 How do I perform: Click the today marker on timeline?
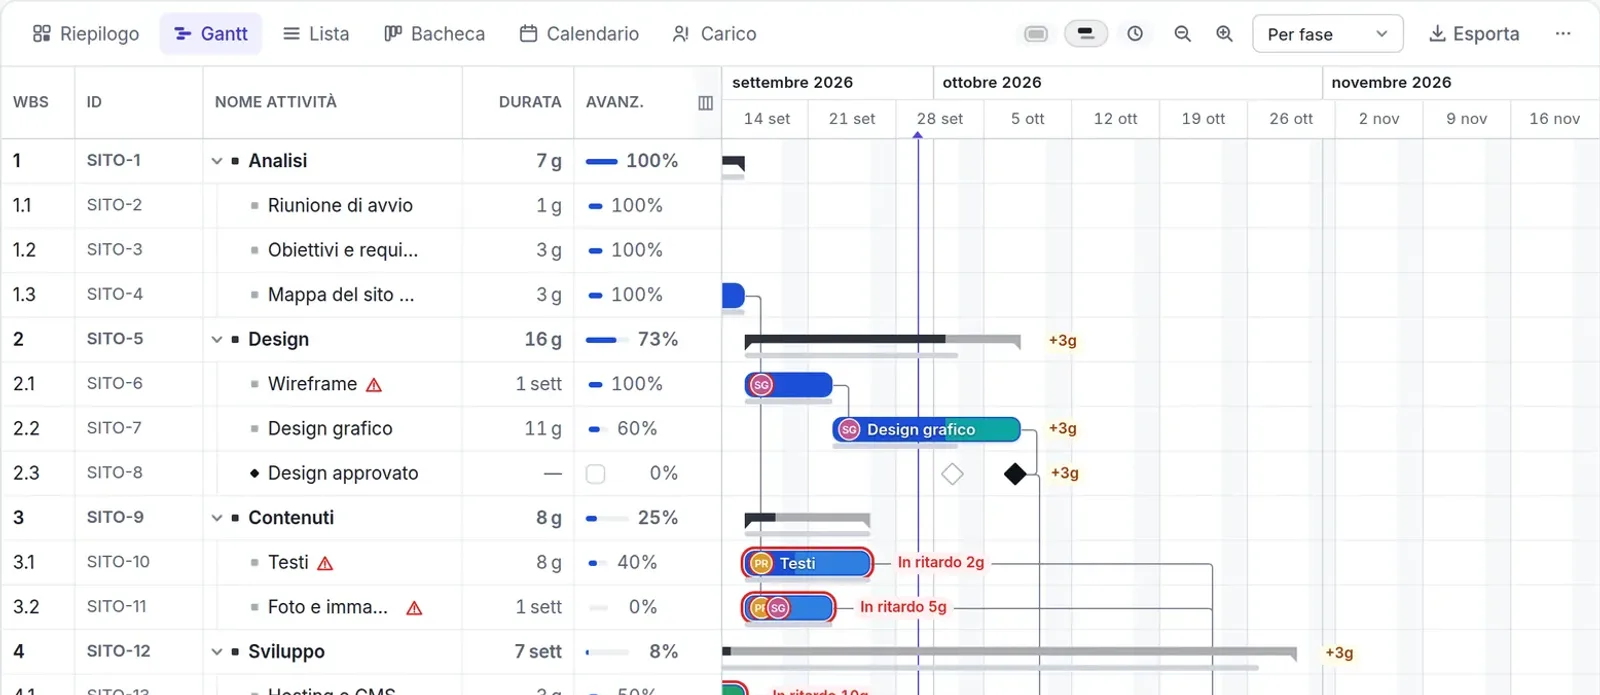(x=918, y=137)
